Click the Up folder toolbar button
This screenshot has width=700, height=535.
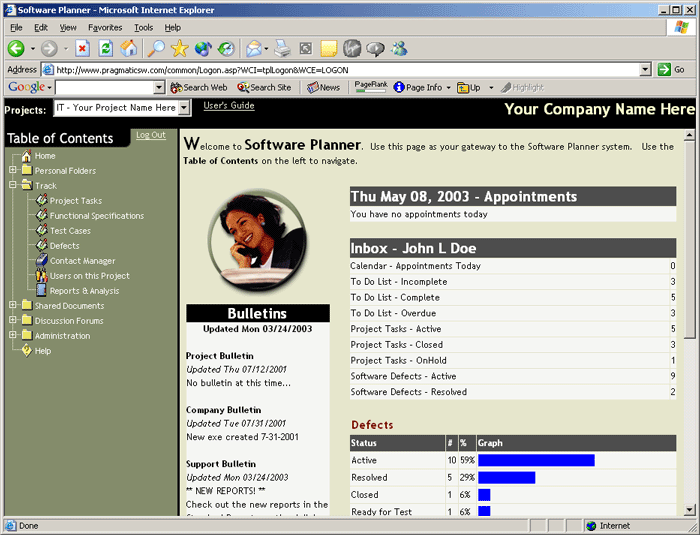click(x=469, y=88)
